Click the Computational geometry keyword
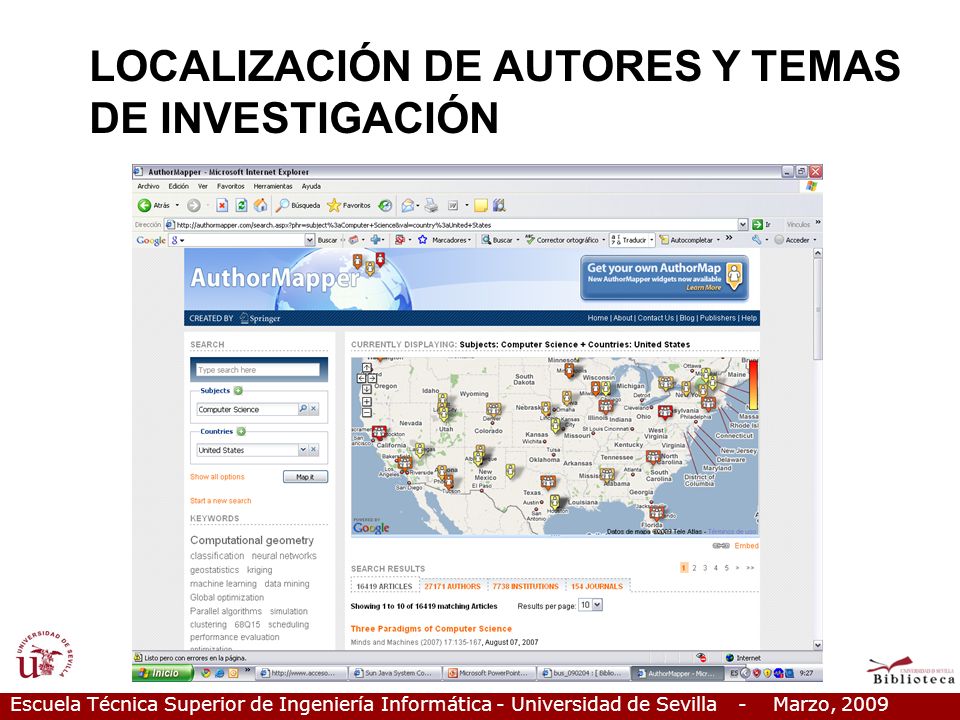 point(252,541)
